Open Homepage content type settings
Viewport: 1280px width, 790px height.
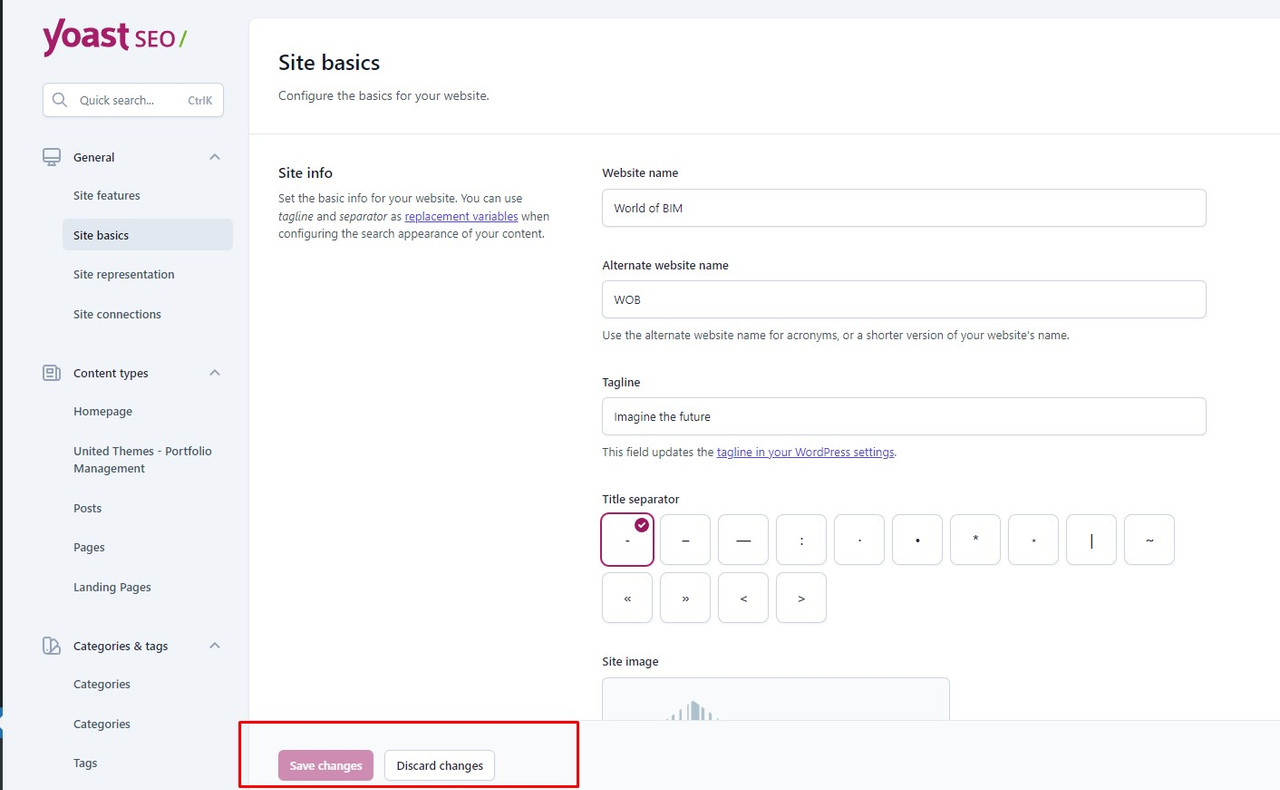pos(103,411)
